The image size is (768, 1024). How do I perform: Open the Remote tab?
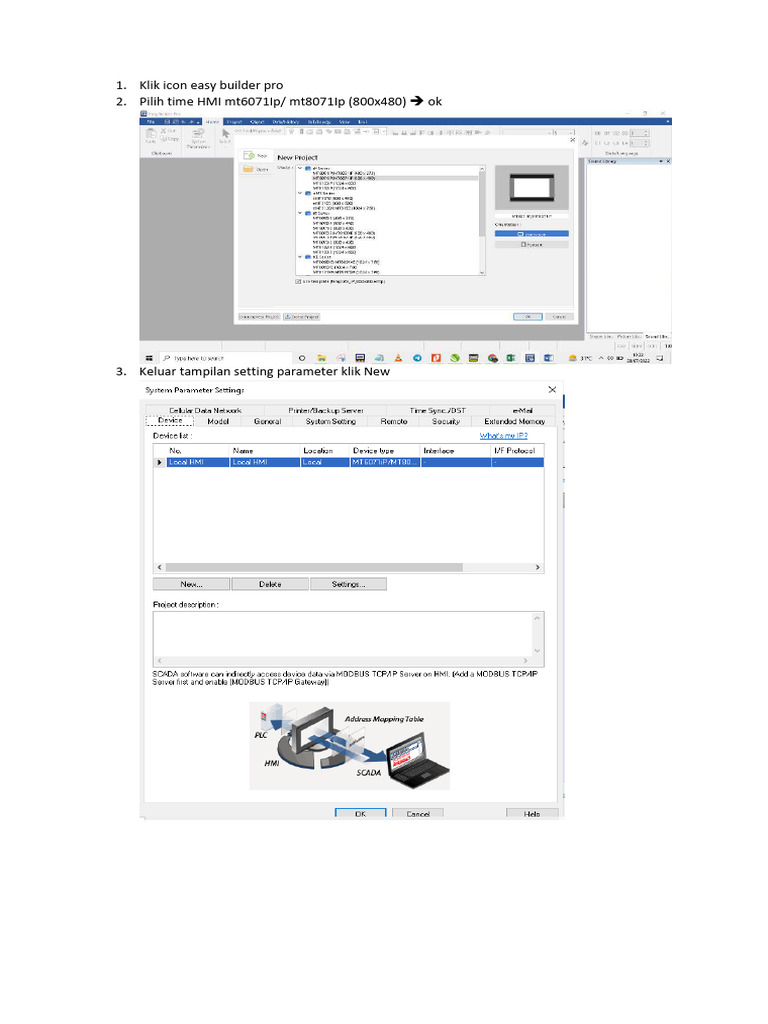click(394, 421)
